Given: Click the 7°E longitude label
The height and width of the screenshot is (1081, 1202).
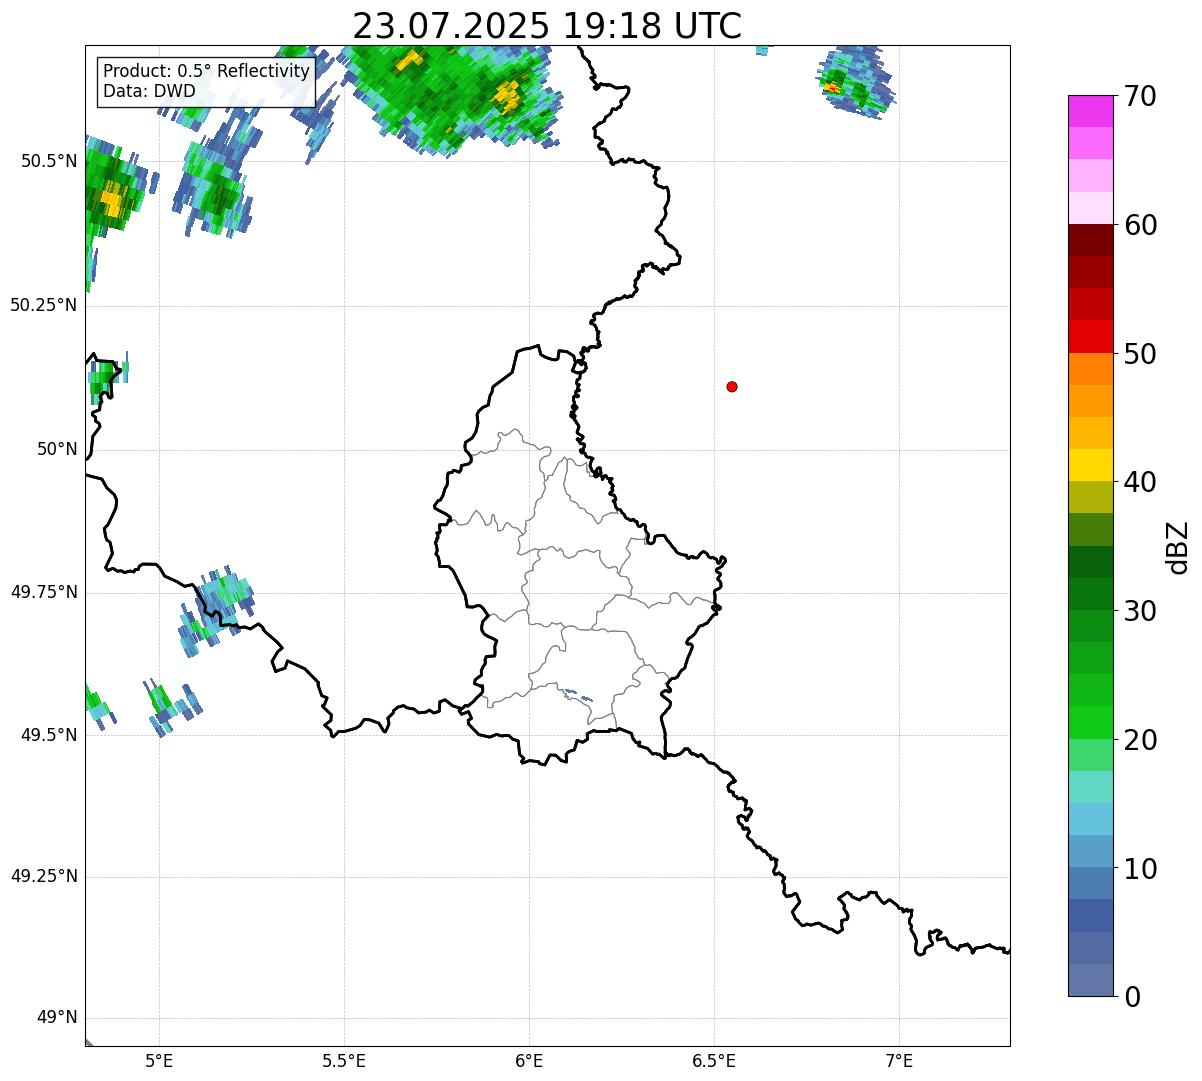Looking at the screenshot, I should tap(899, 1060).
